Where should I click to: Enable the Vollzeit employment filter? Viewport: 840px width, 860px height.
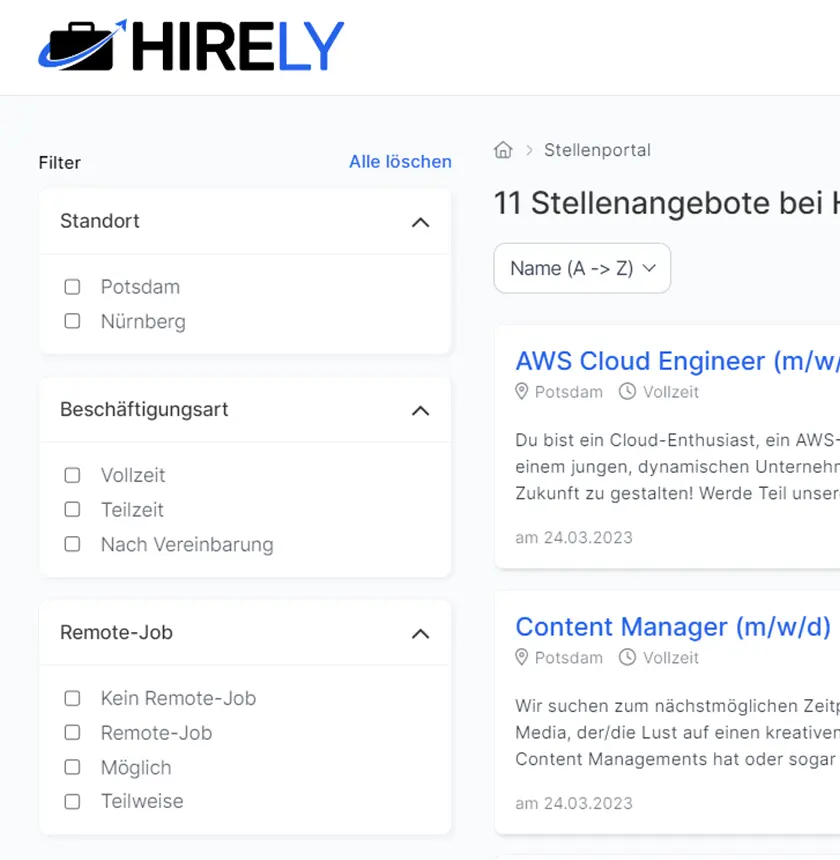tap(72, 475)
